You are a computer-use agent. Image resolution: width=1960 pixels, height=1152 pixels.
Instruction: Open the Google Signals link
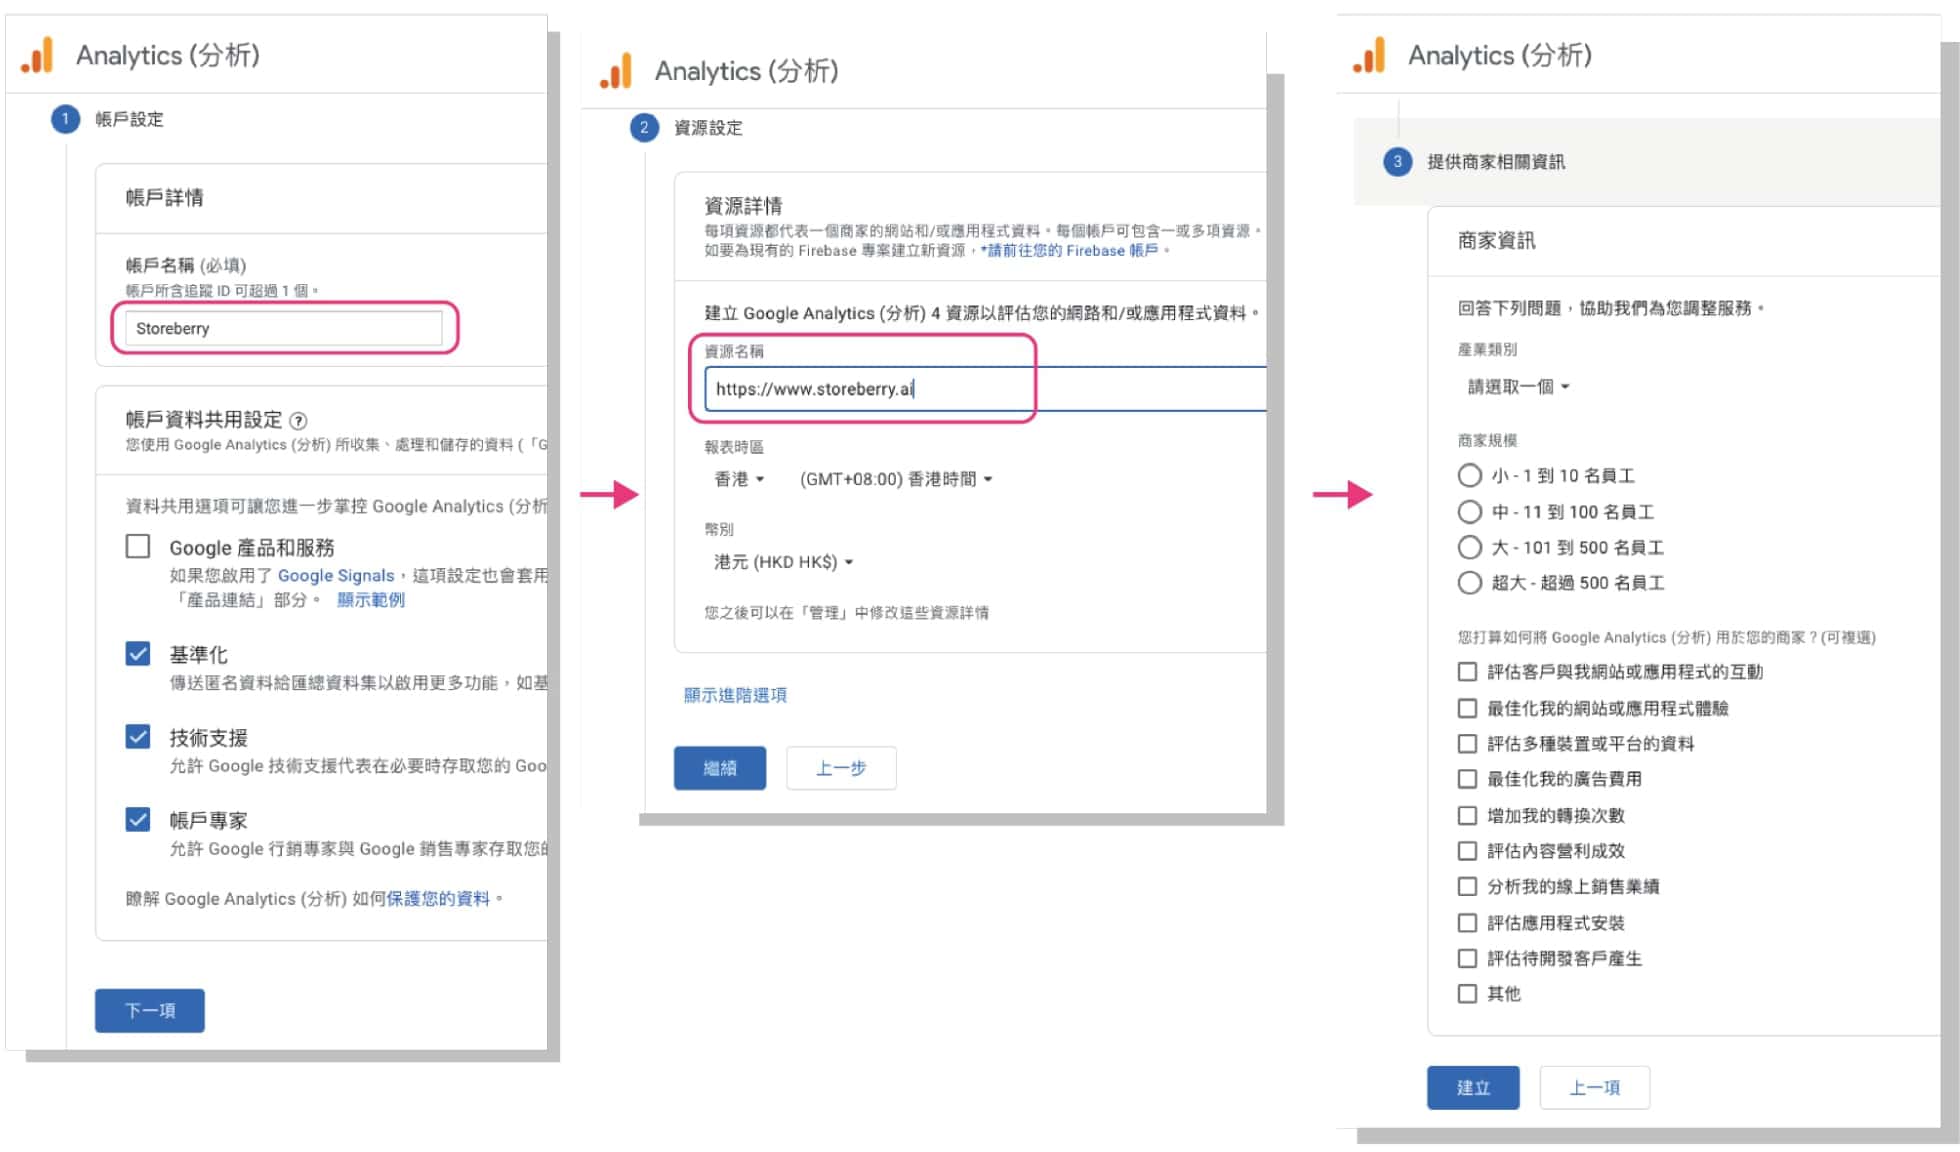click(336, 576)
